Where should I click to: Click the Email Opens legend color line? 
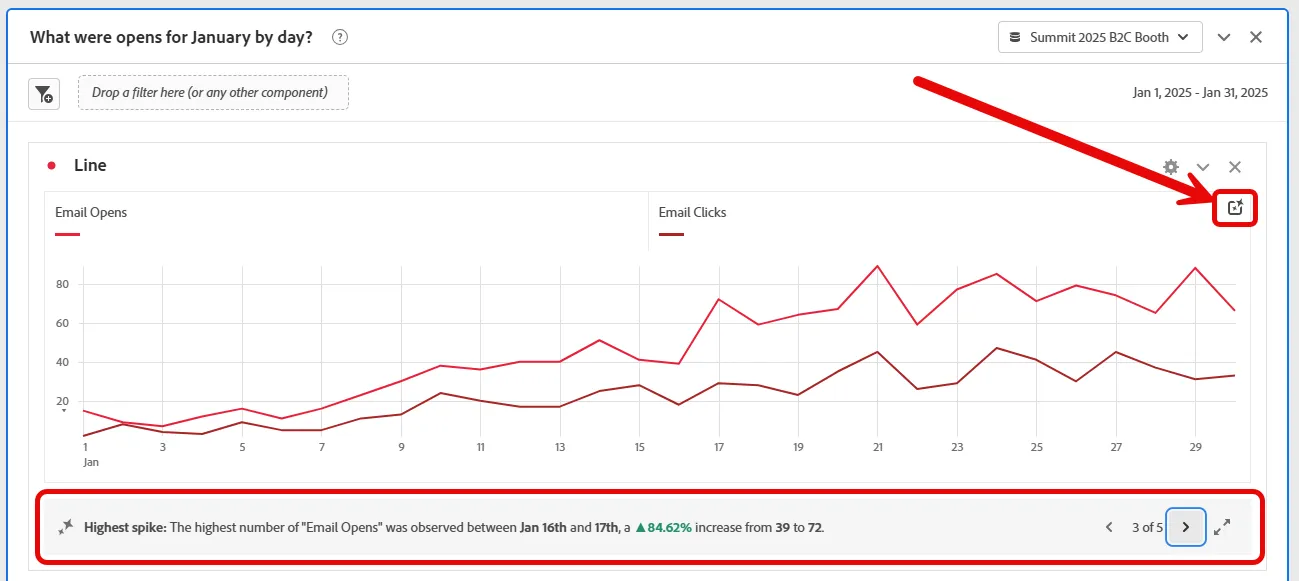click(x=67, y=235)
